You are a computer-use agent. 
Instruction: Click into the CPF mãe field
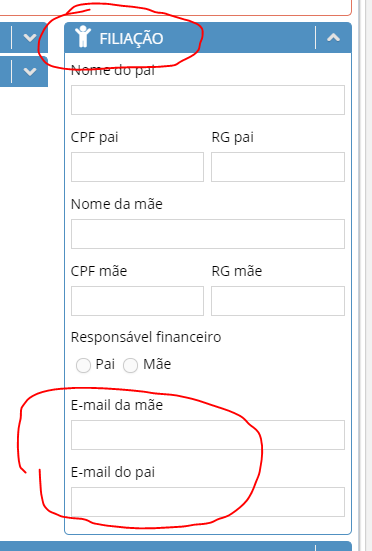pos(137,301)
